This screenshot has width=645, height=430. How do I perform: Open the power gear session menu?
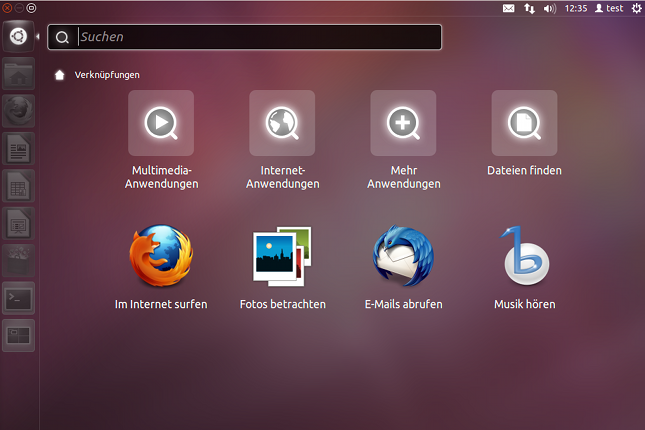click(x=636, y=8)
